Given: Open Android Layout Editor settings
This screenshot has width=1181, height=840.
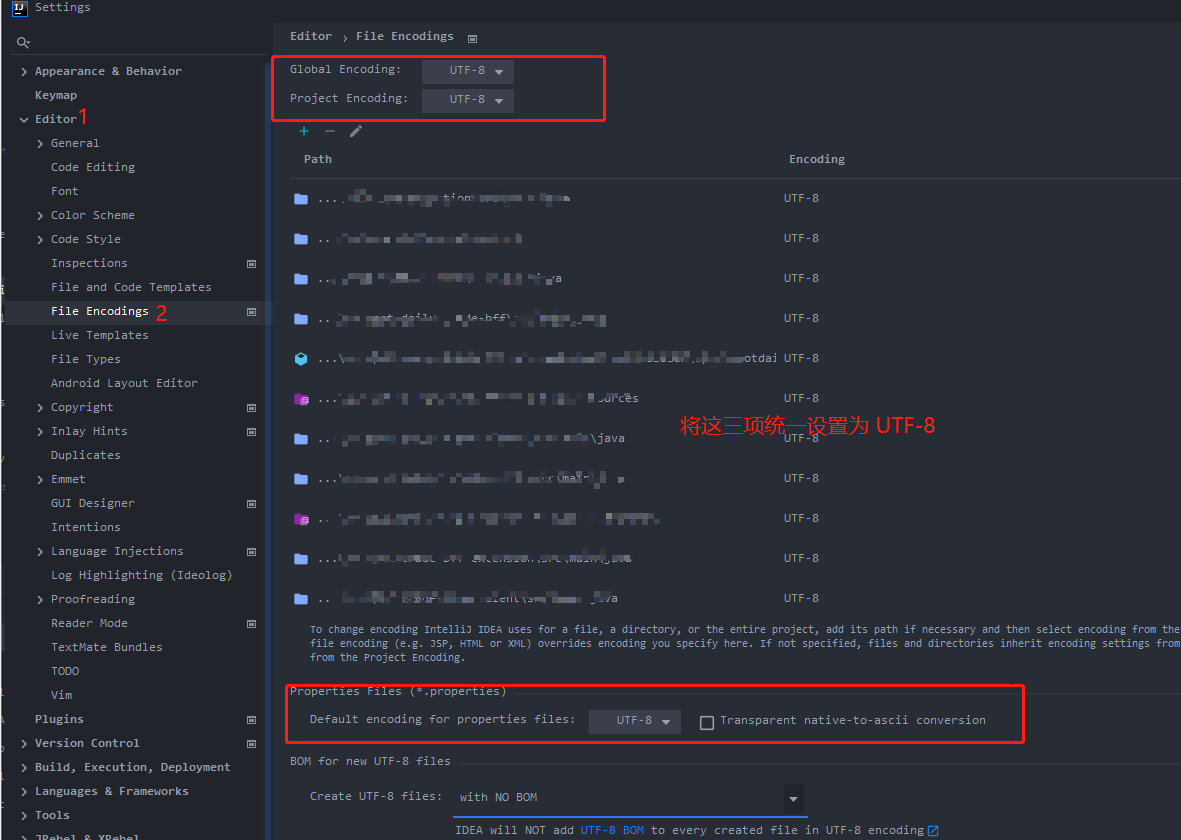Looking at the screenshot, I should click(x=124, y=383).
